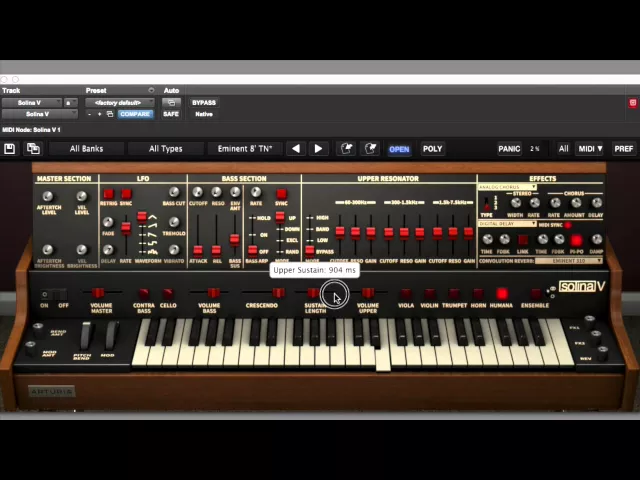Go to next preset with right arrow
The image size is (640, 480).
pyautogui.click(x=318, y=149)
